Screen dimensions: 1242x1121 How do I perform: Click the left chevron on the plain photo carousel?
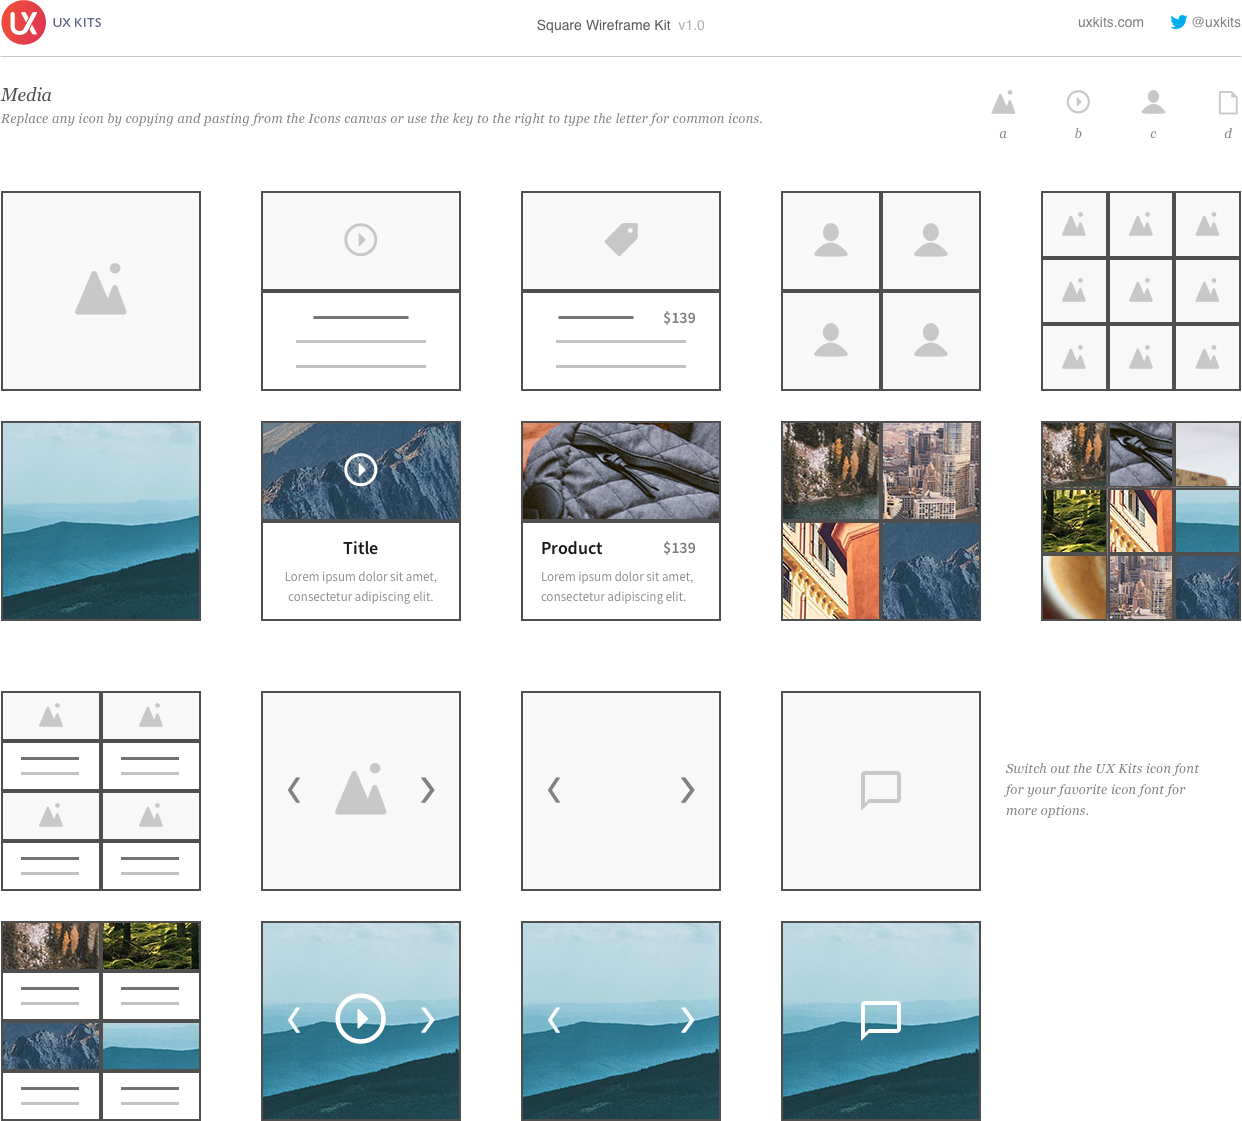[x=554, y=1020]
